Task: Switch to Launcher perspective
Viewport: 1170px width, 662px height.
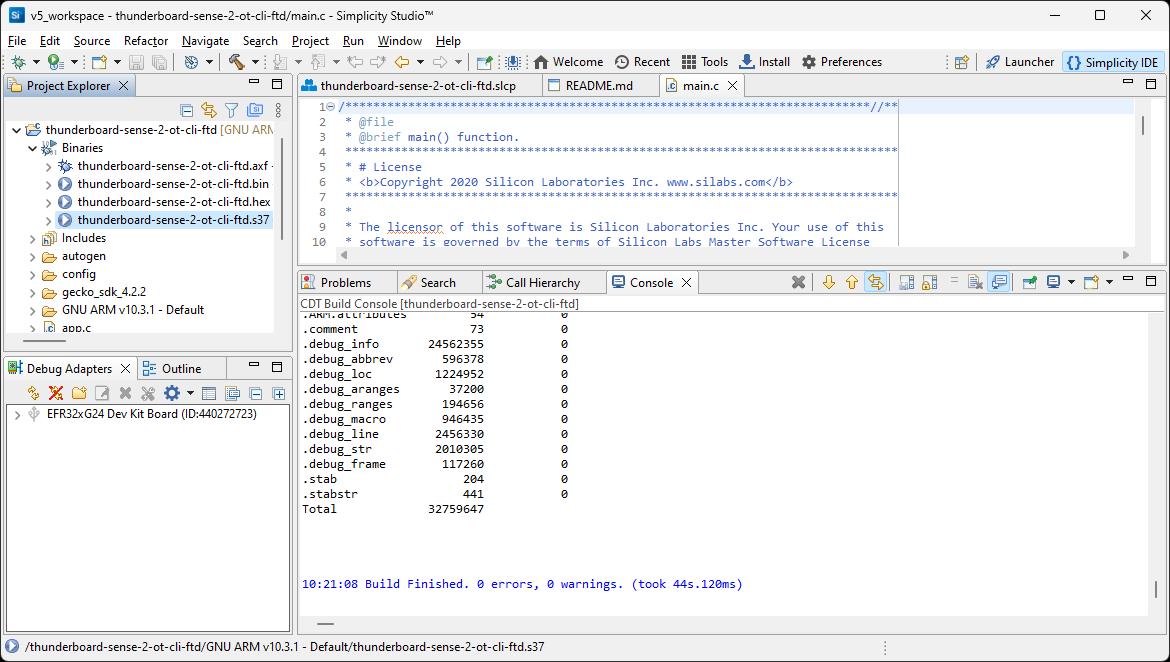Action: tap(1019, 61)
